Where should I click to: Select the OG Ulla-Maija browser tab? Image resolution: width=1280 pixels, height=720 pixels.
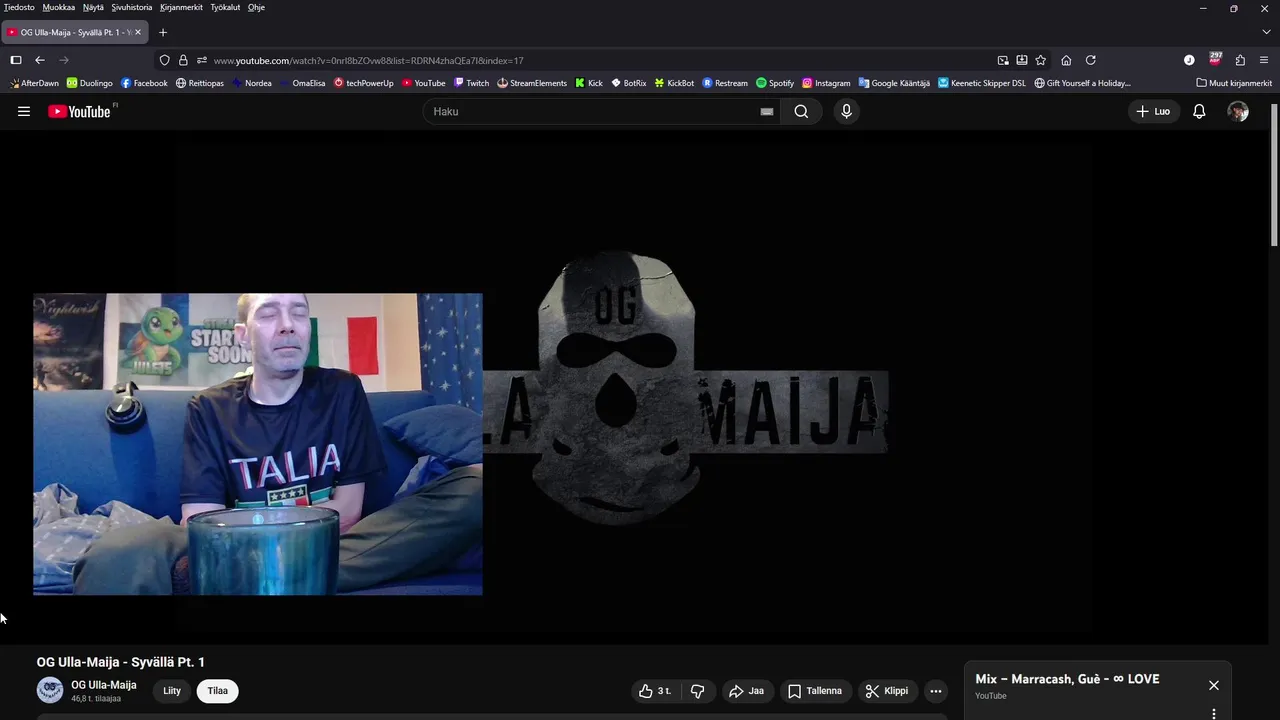(75, 32)
